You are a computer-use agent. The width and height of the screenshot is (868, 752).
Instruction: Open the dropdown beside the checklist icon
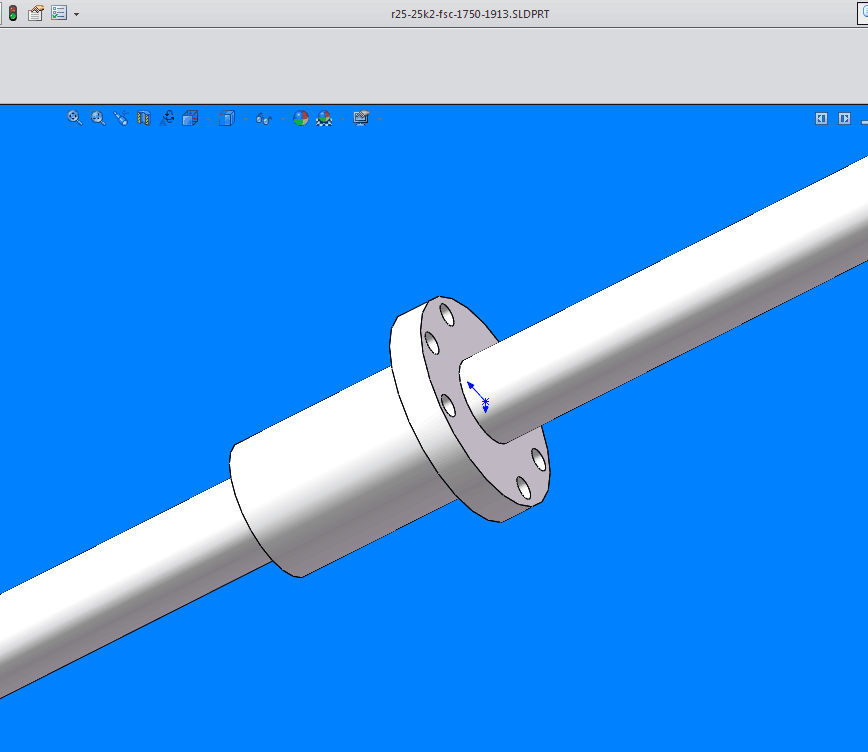pos(76,13)
